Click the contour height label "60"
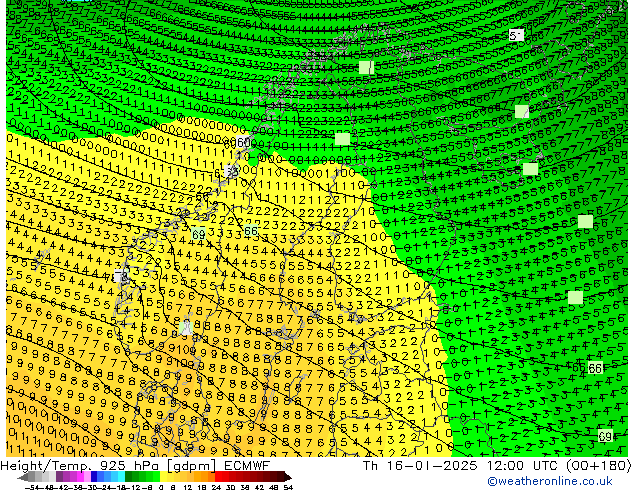 pyautogui.click(x=243, y=142)
